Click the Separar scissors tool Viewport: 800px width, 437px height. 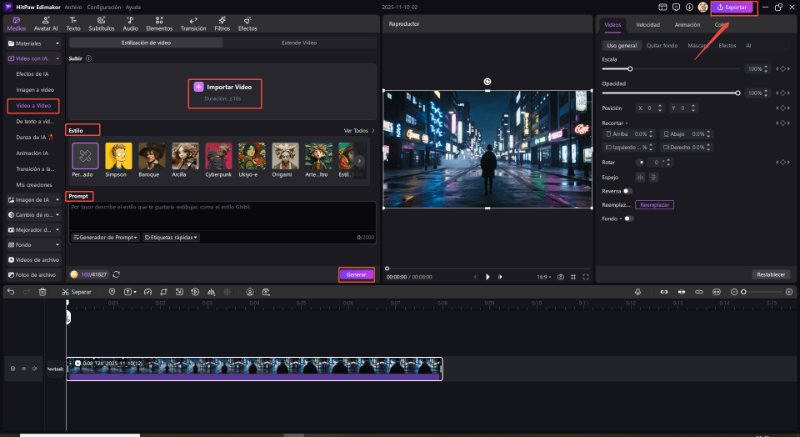coord(76,292)
